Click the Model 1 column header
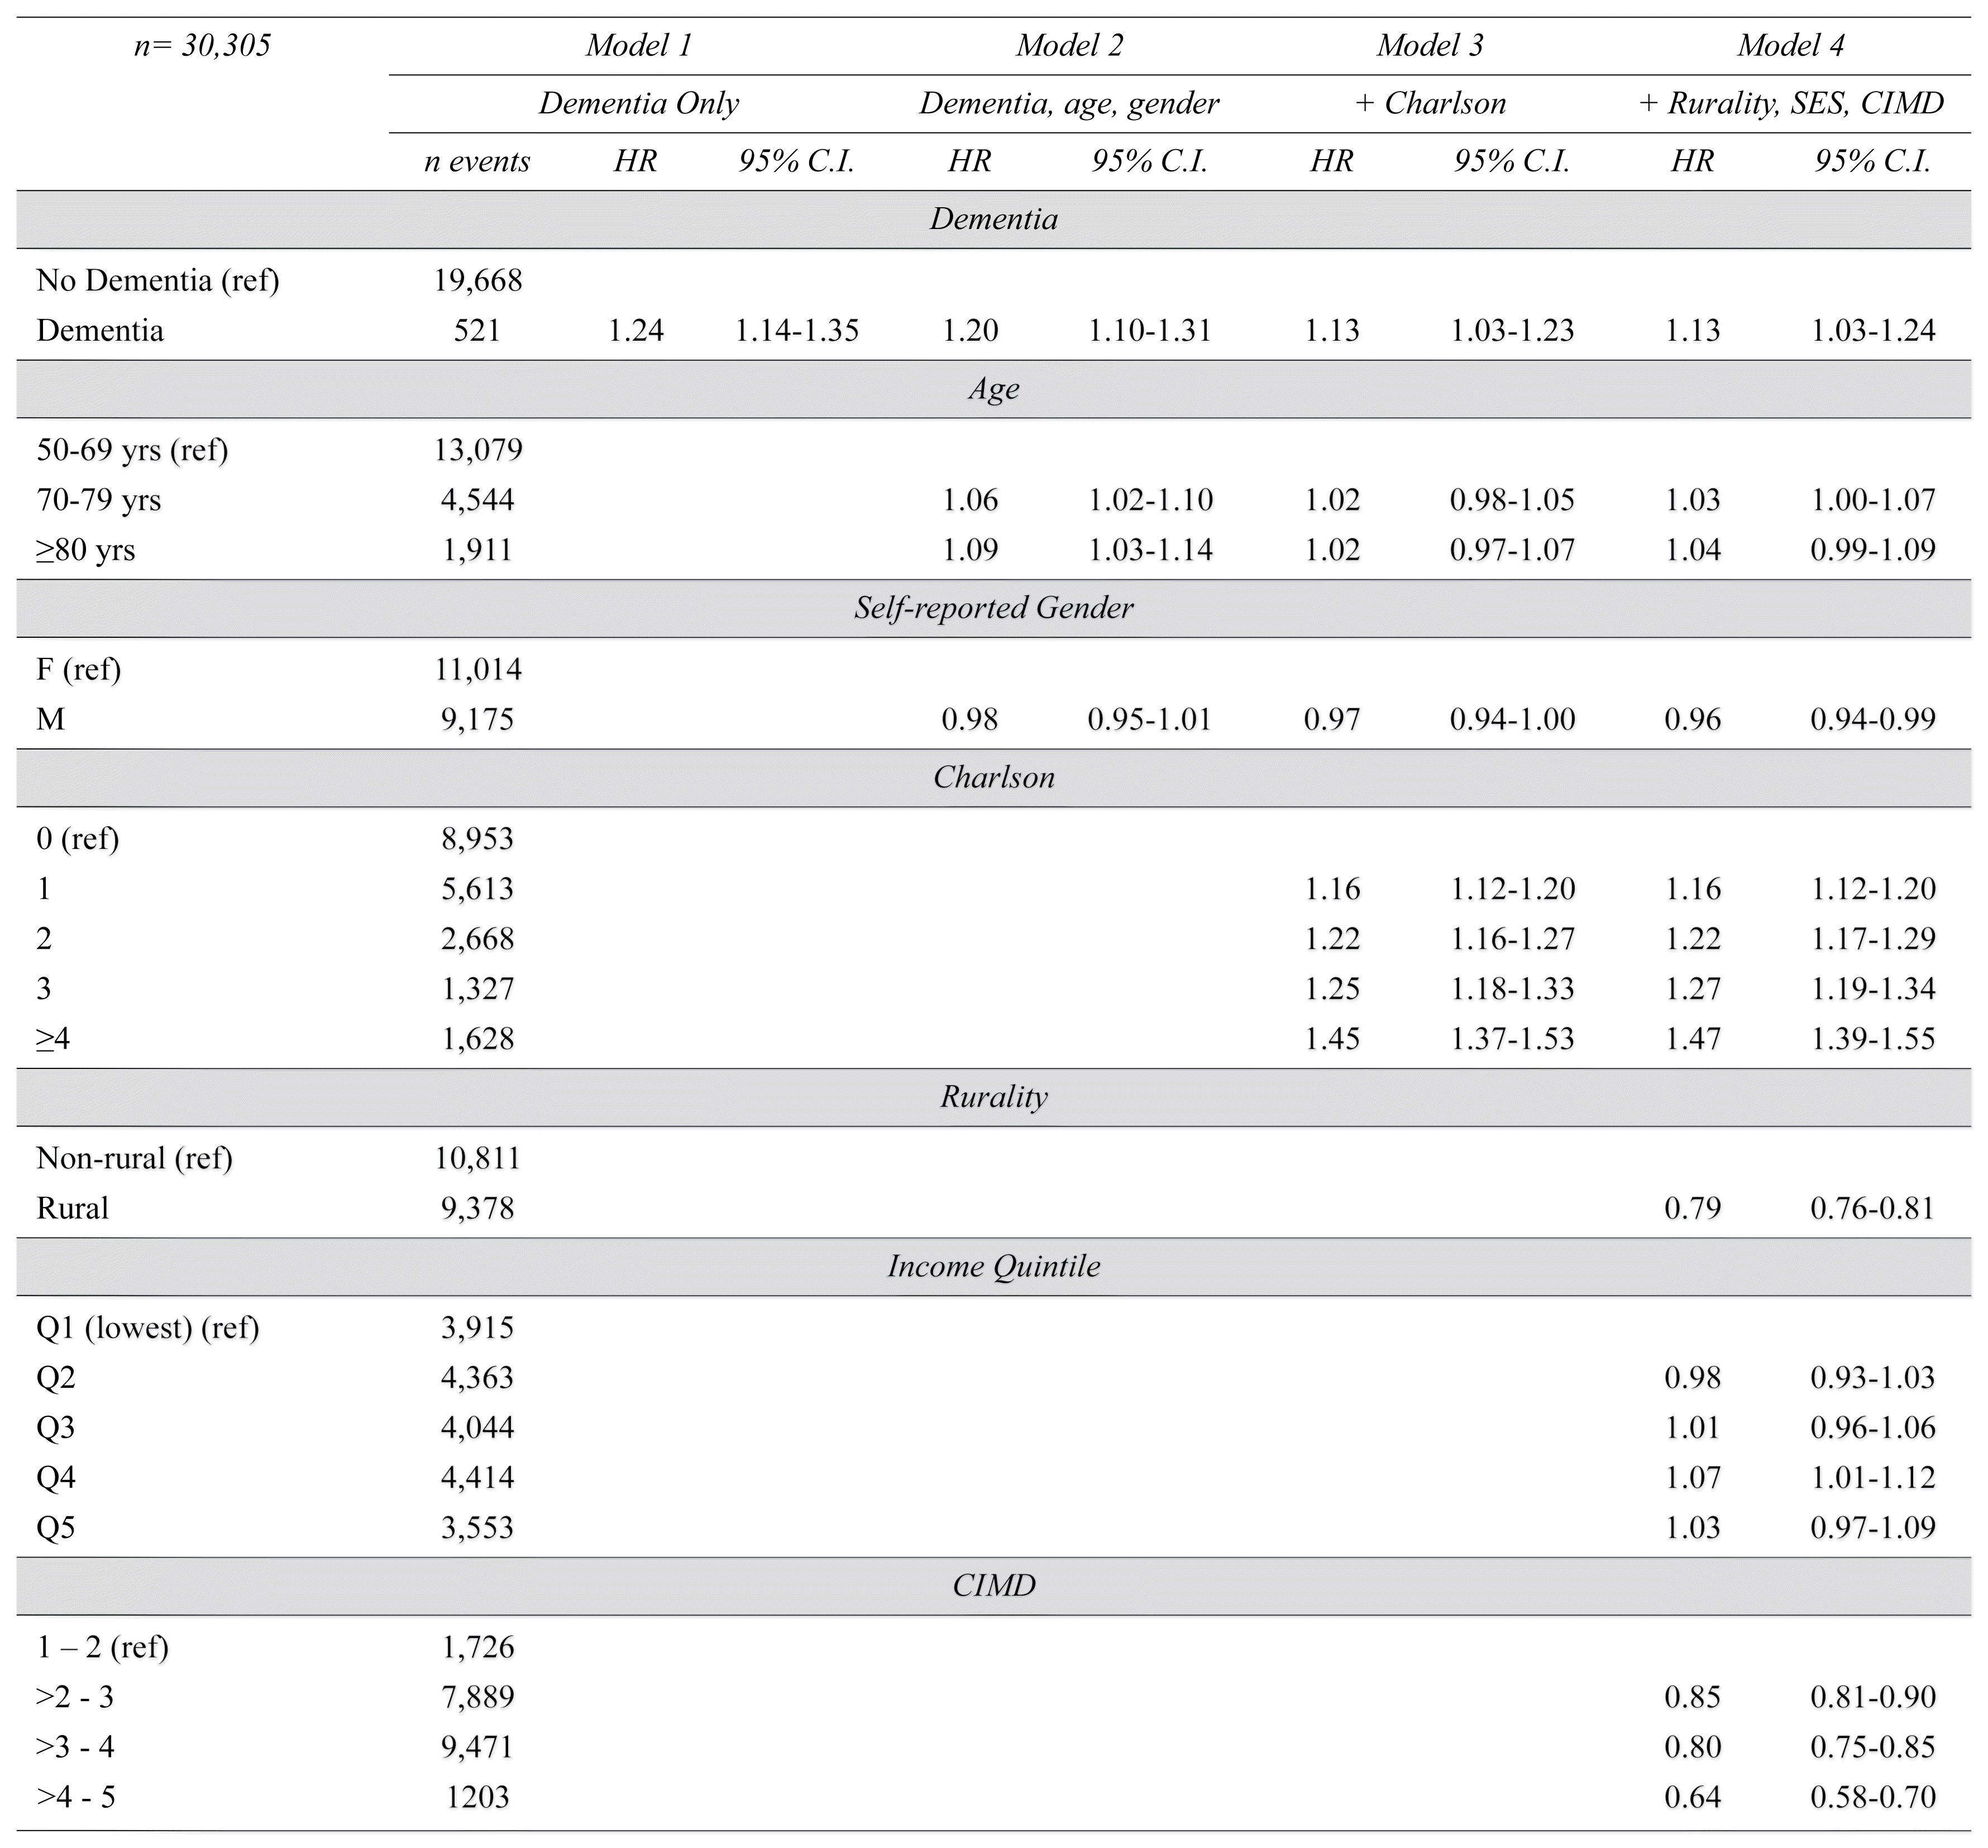Screen dimensions: 1988x1848 [638, 46]
